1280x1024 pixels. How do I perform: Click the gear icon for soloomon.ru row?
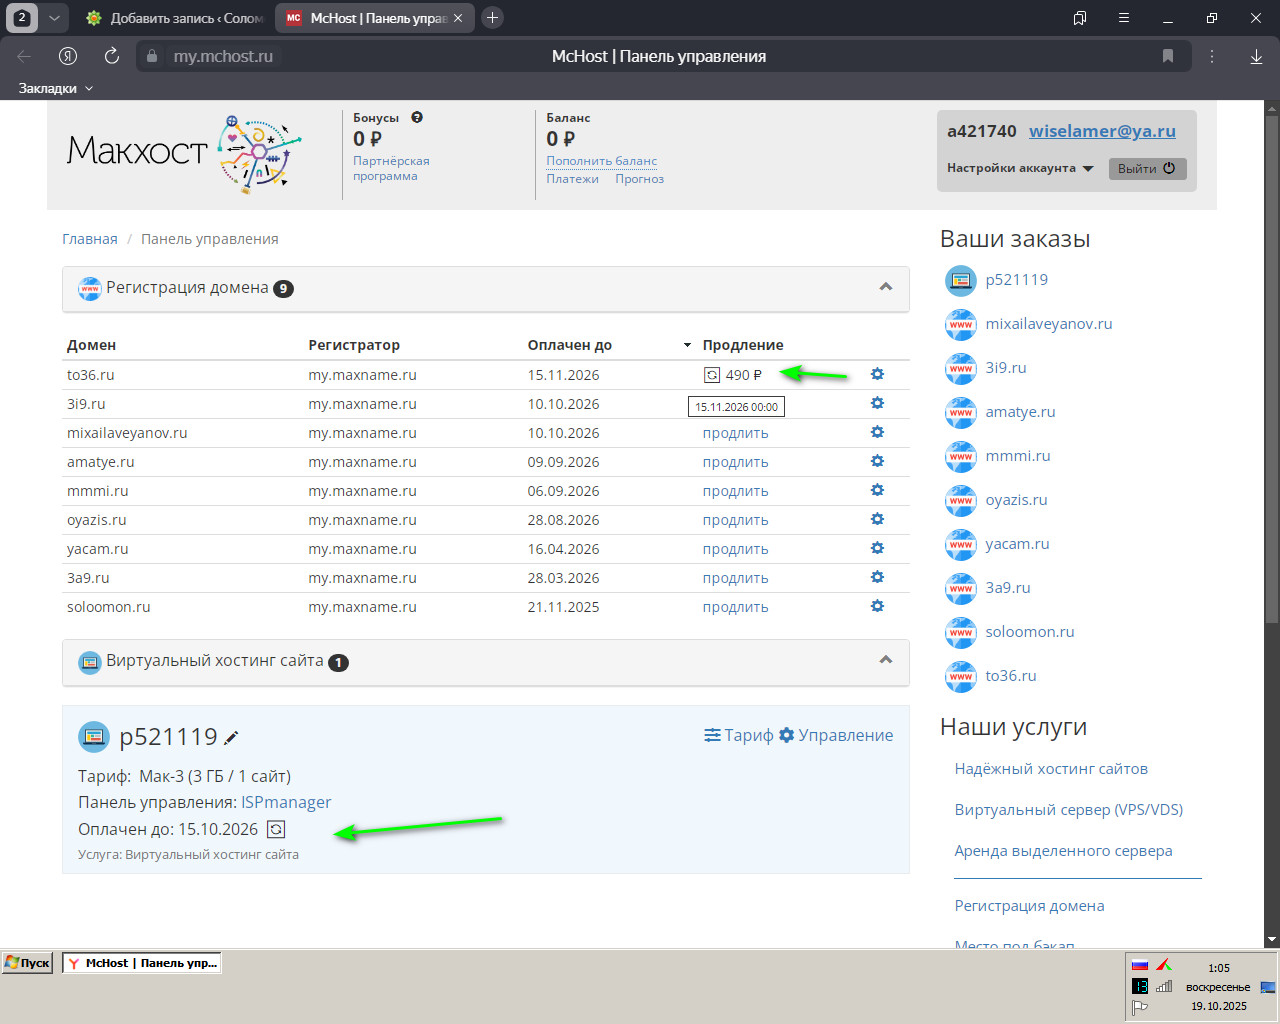[x=877, y=606]
